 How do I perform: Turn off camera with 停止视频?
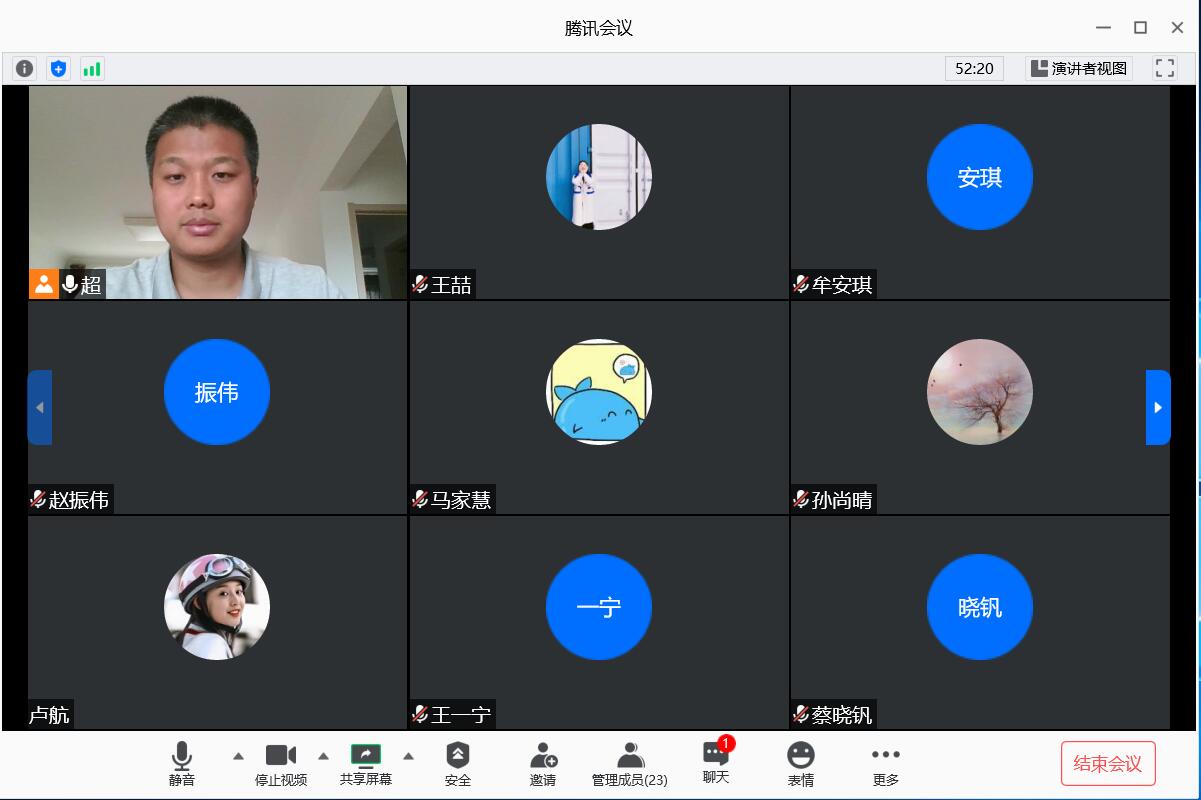click(x=281, y=764)
